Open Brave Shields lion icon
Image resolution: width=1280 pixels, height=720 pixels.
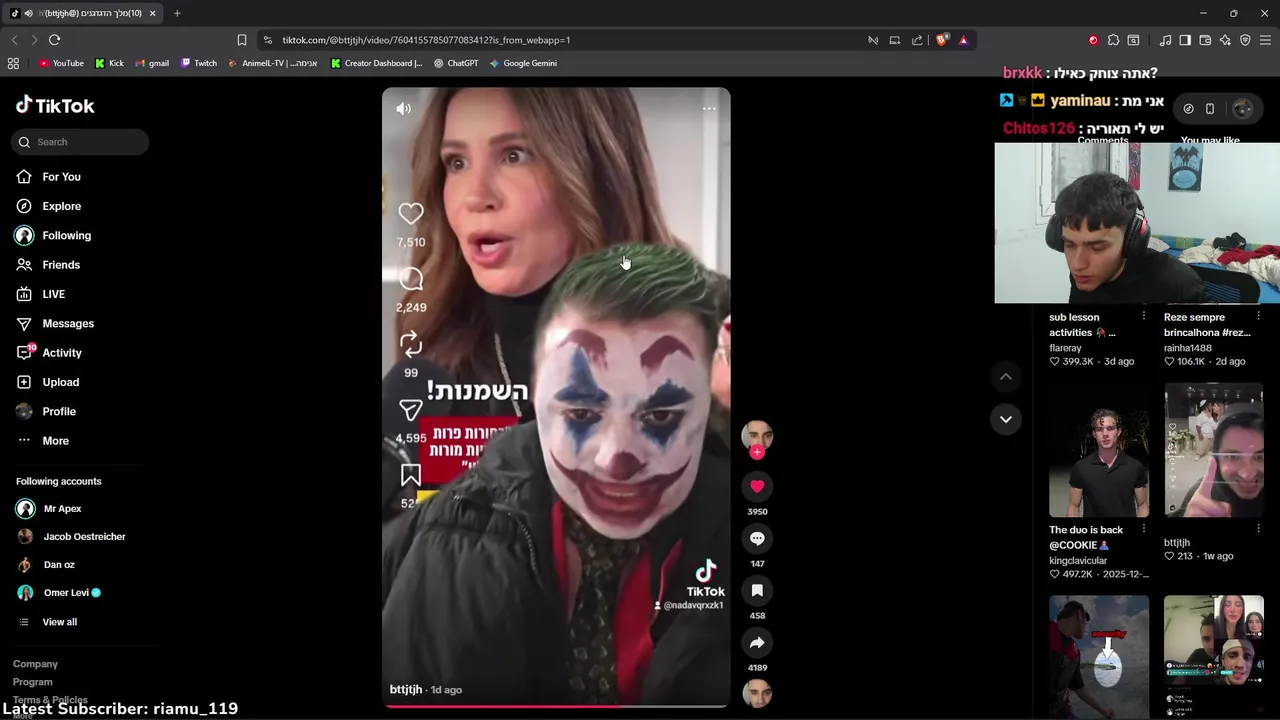point(942,40)
